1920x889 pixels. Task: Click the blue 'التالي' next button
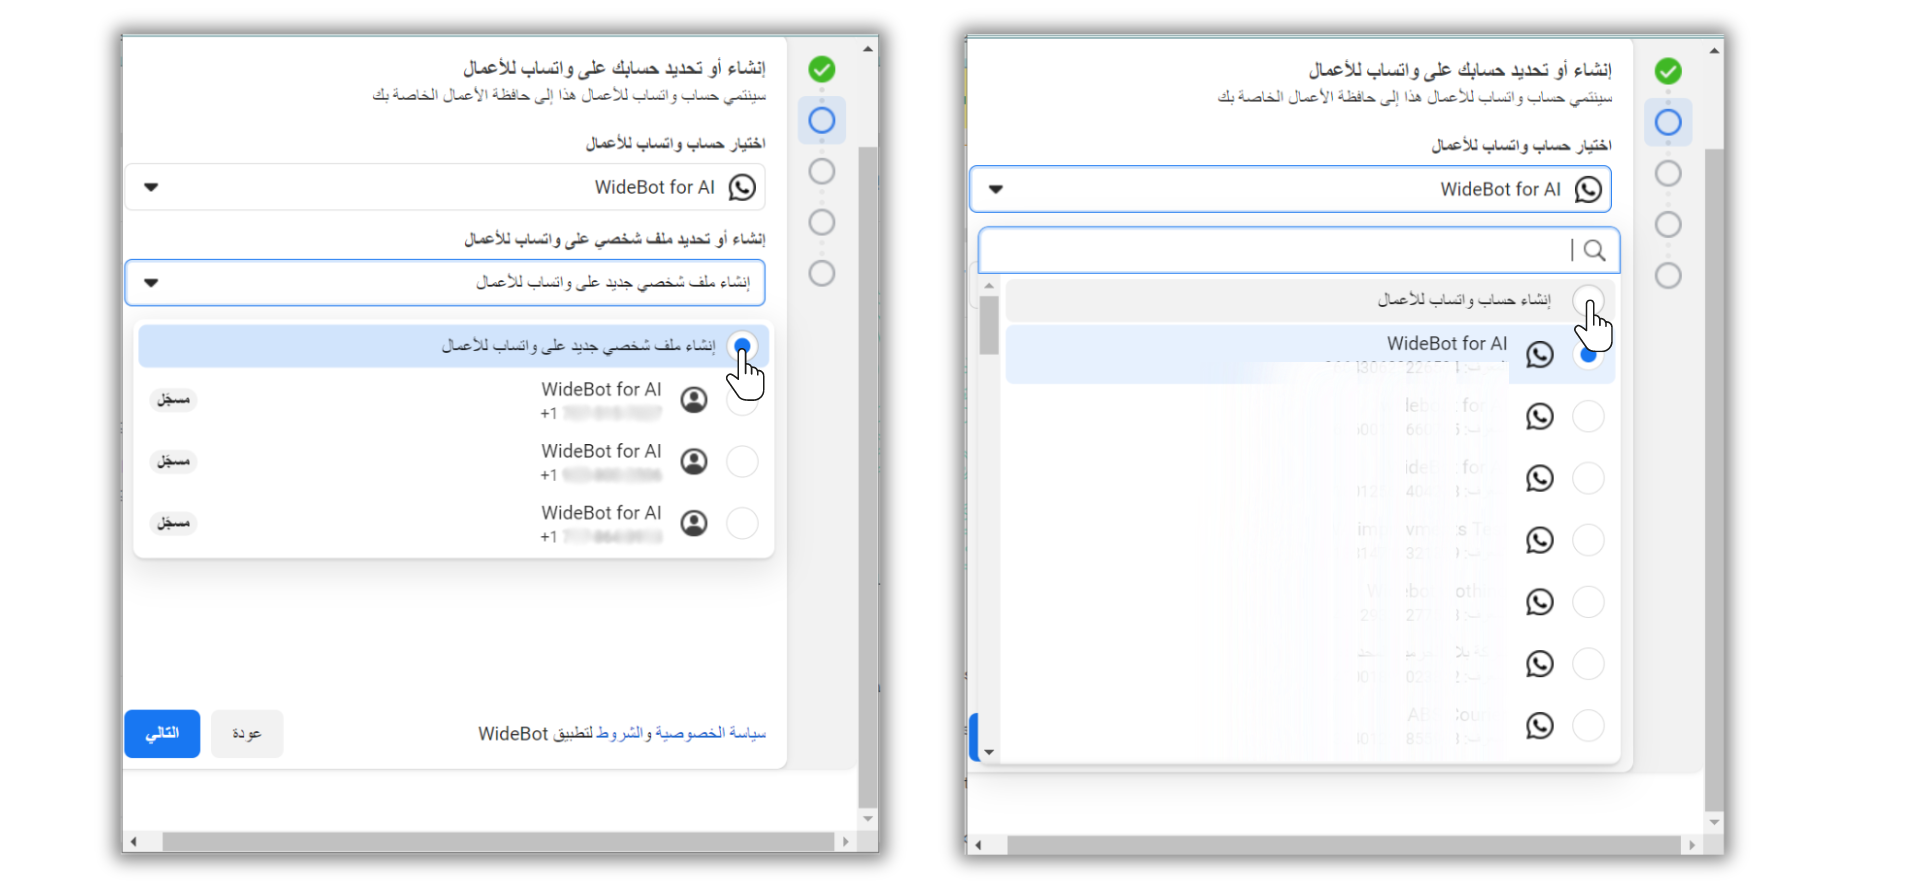162,734
